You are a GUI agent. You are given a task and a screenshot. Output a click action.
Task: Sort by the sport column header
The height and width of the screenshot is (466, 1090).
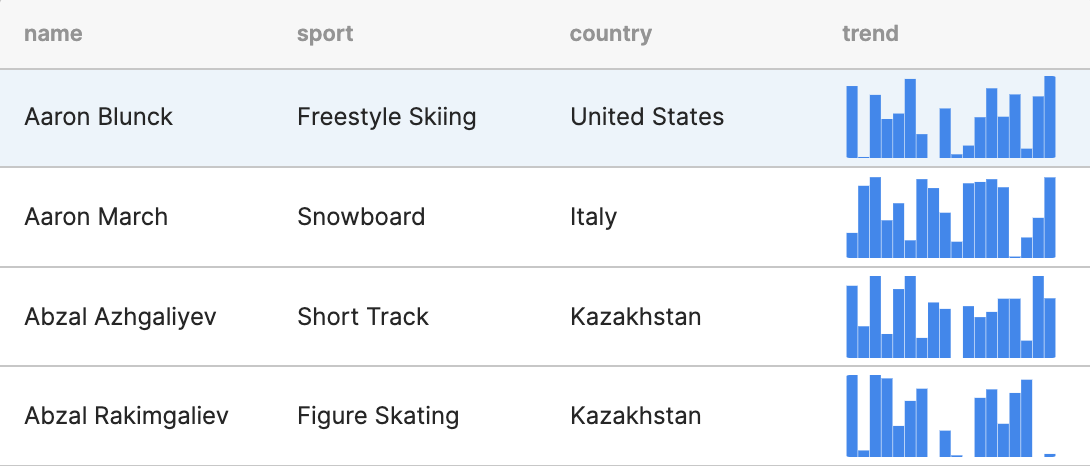325,33
